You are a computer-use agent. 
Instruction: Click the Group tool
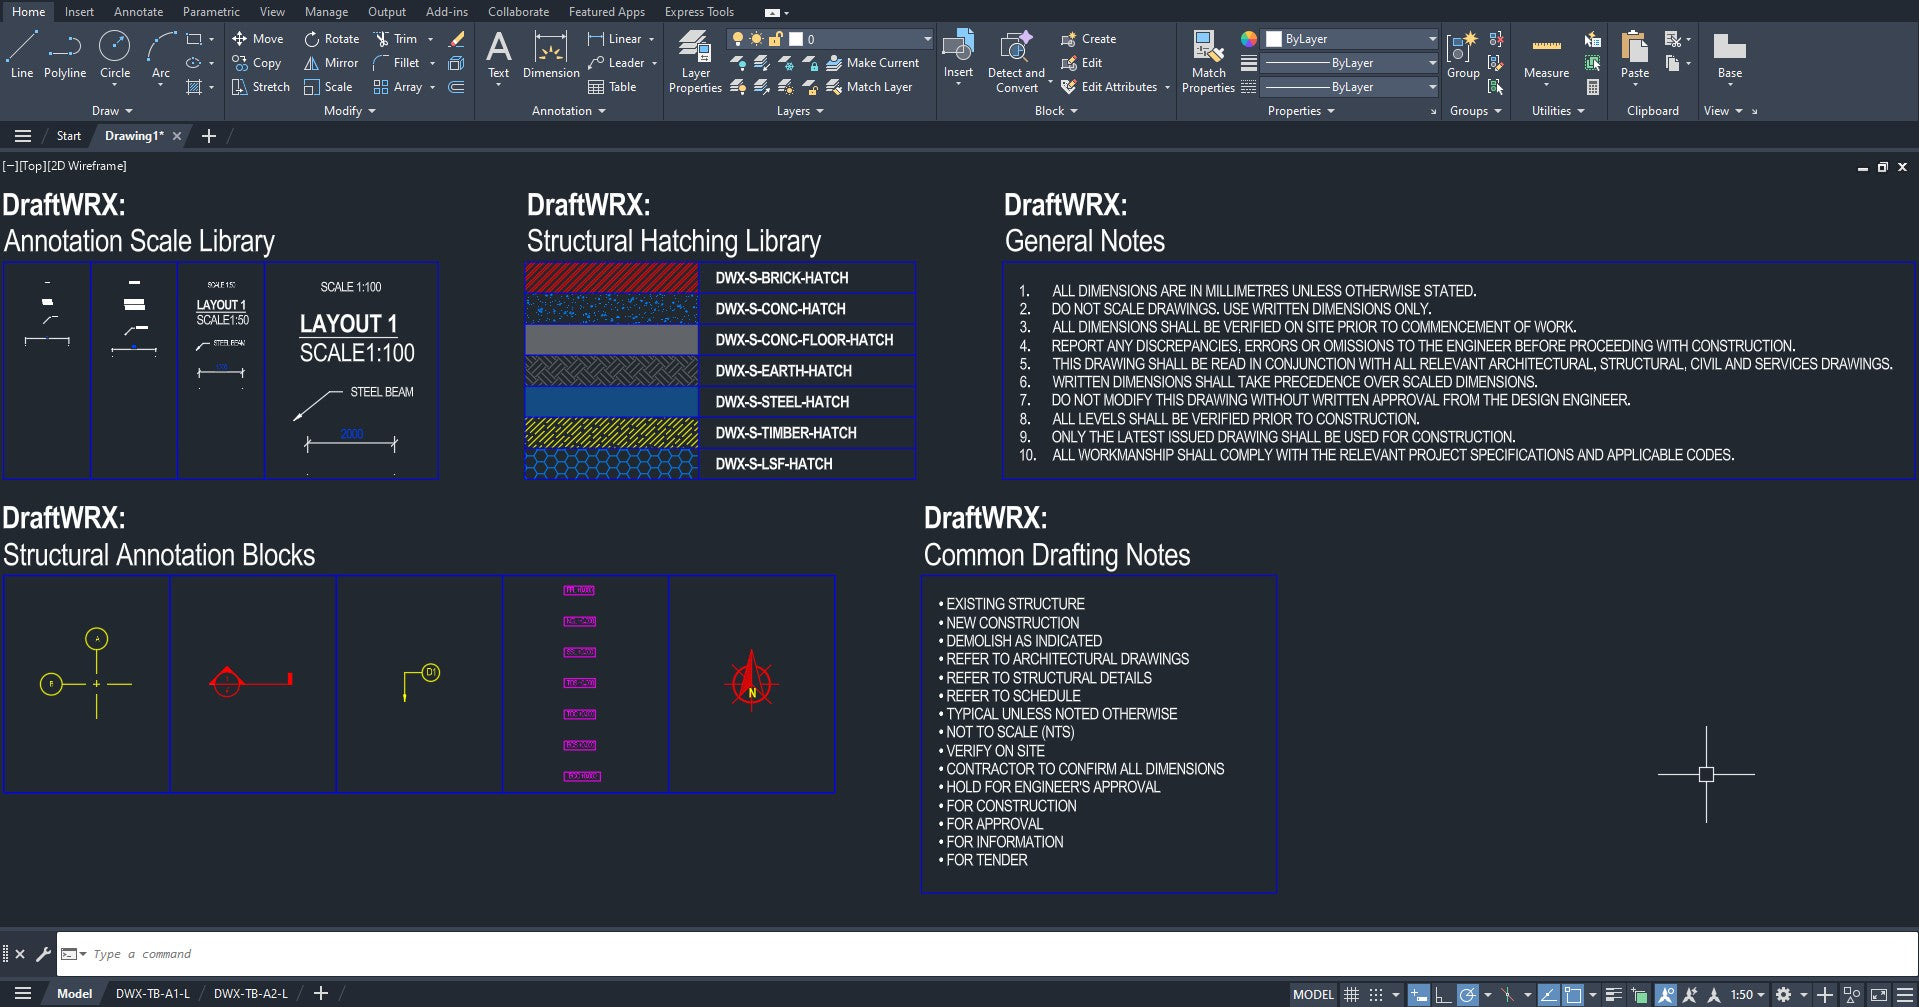(x=1463, y=55)
